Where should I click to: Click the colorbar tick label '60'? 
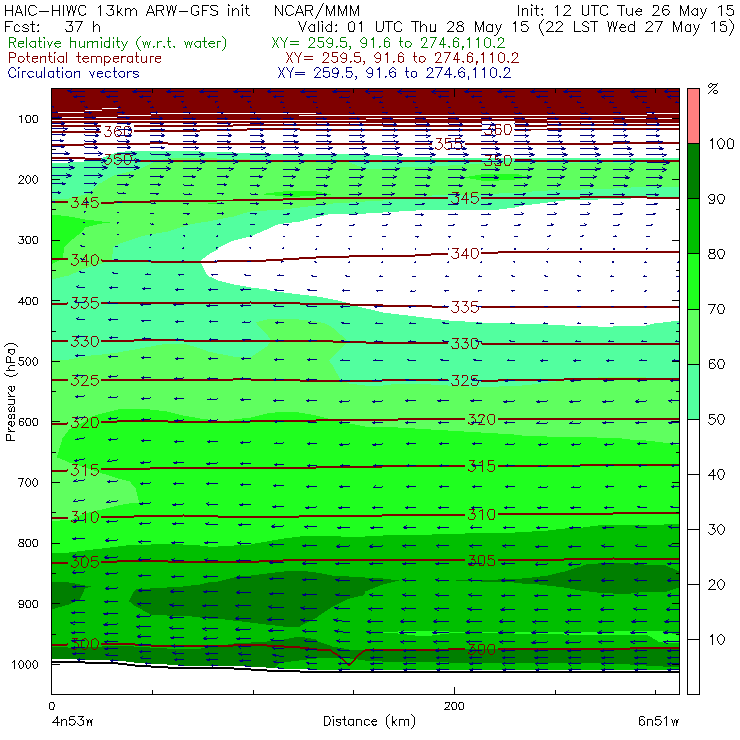(x=716, y=364)
